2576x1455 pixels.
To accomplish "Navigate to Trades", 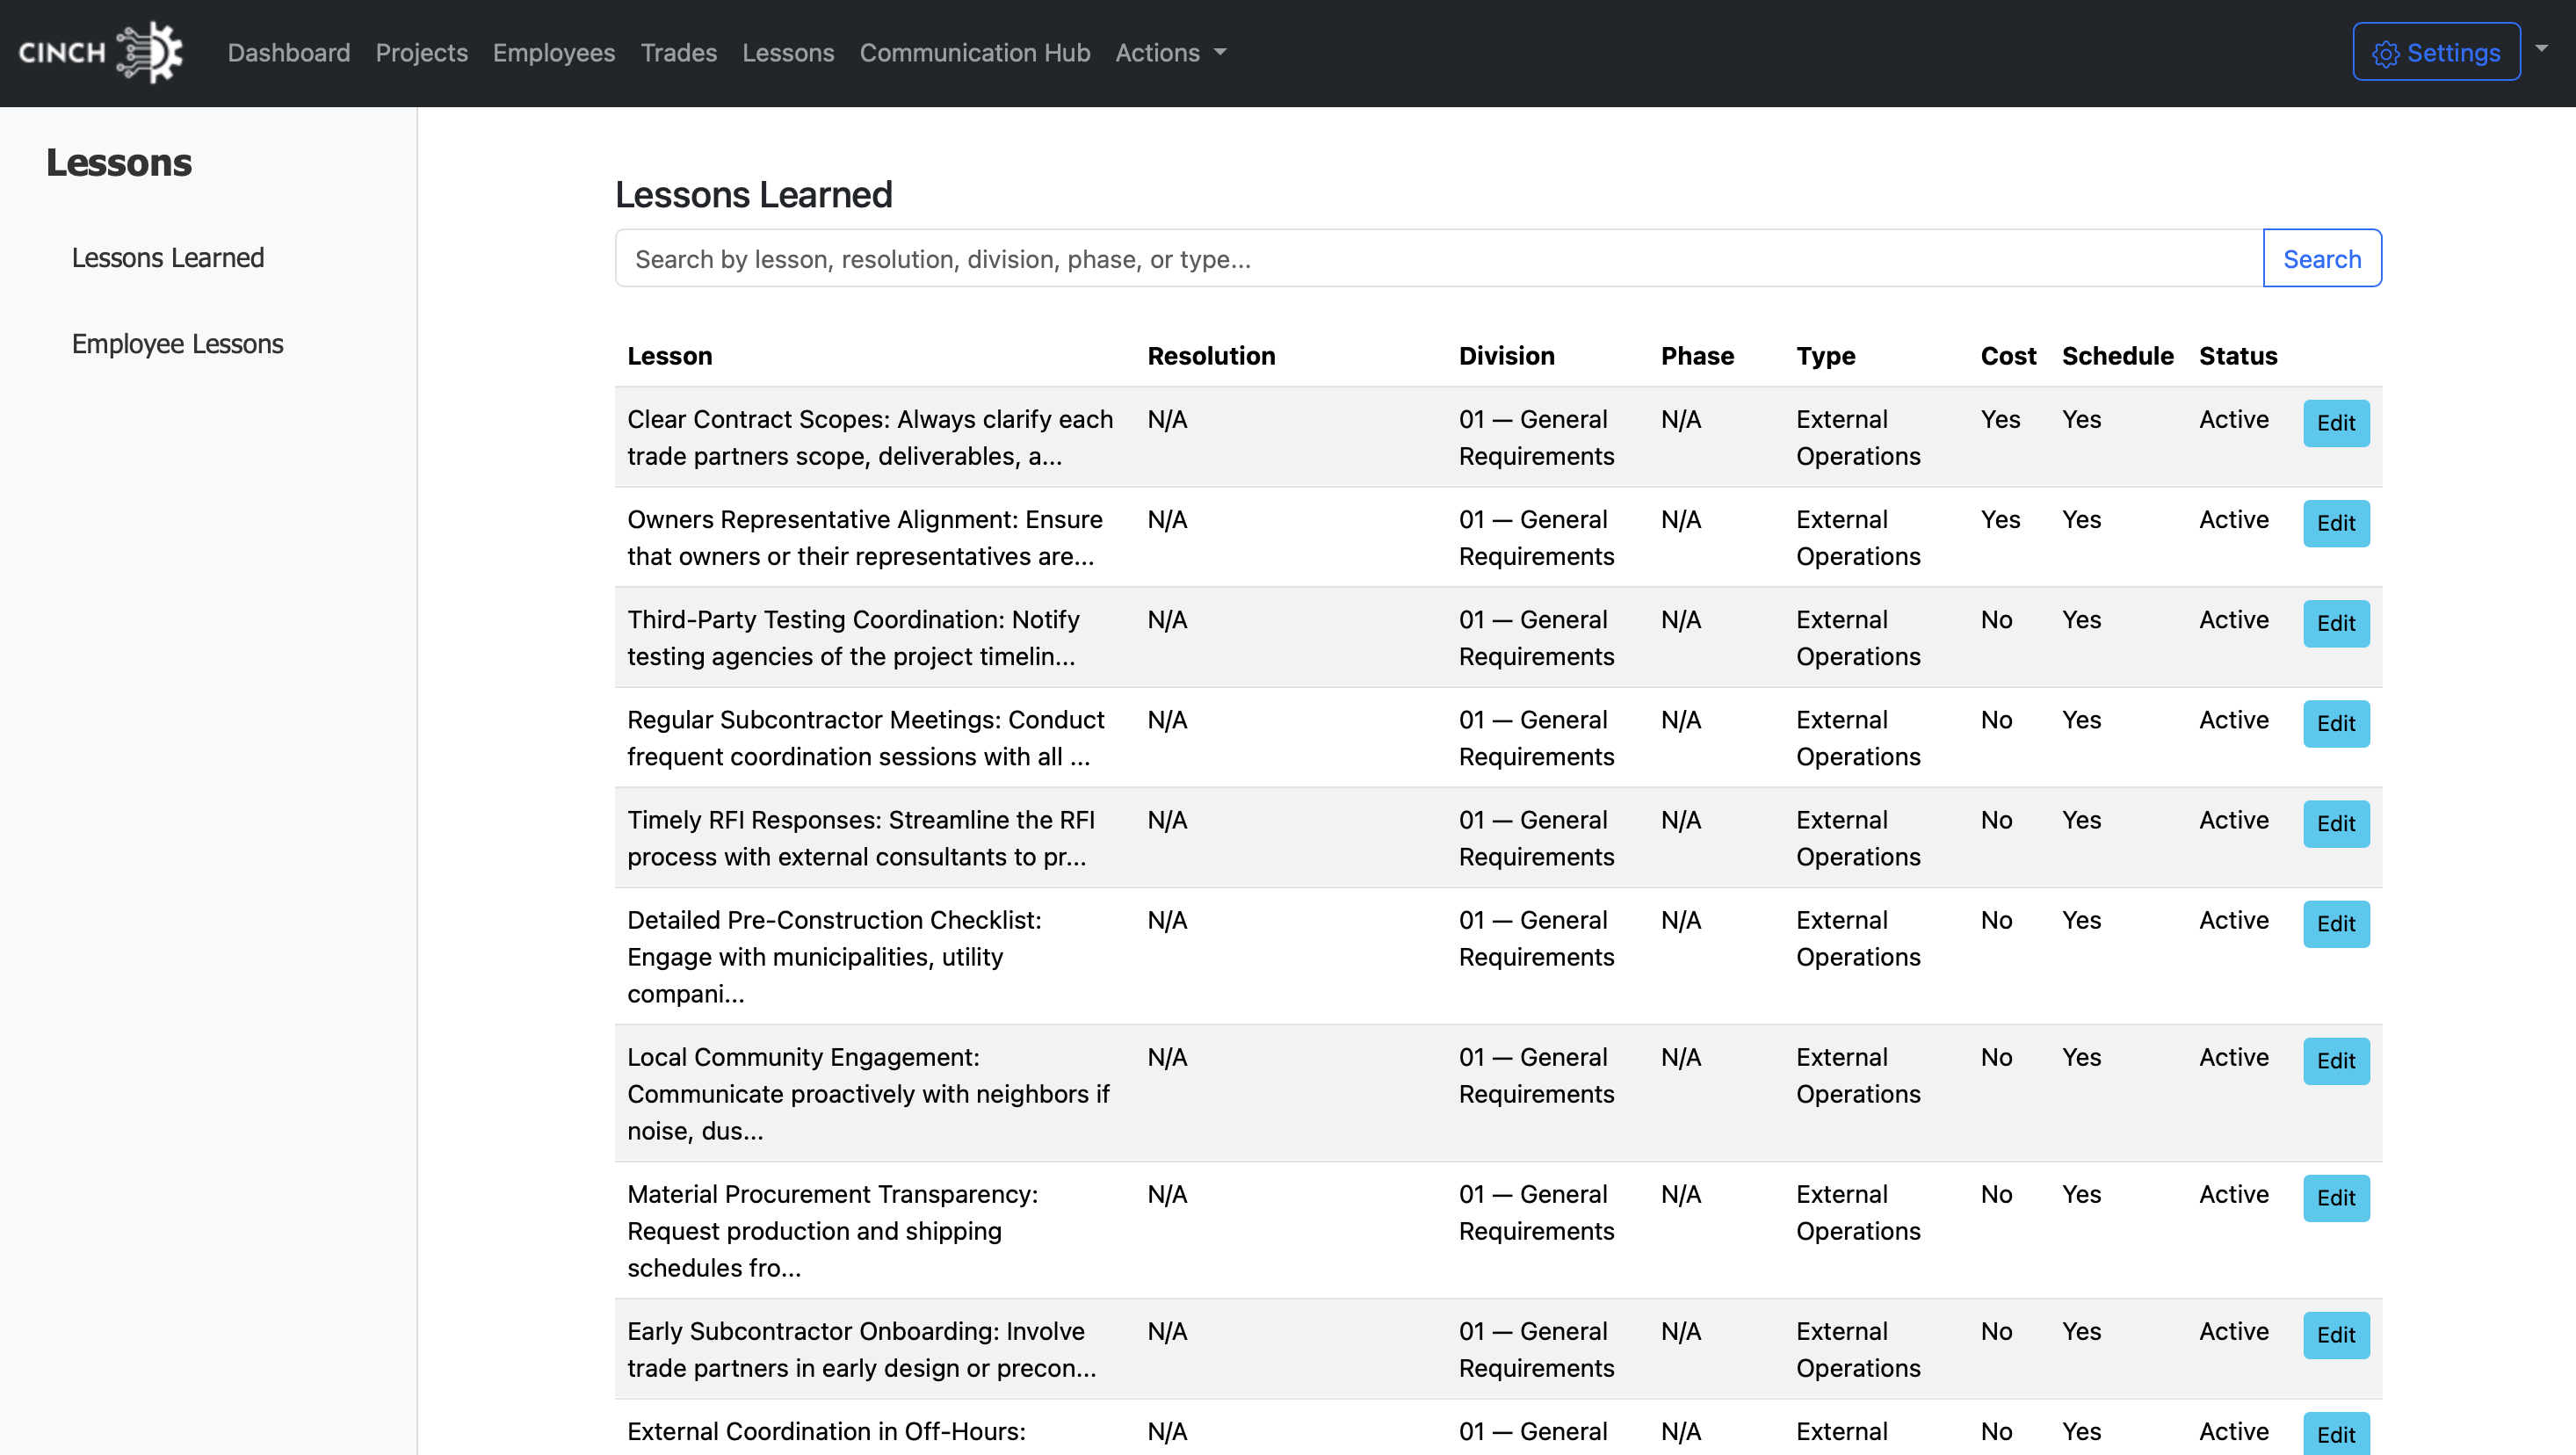I will click(679, 52).
